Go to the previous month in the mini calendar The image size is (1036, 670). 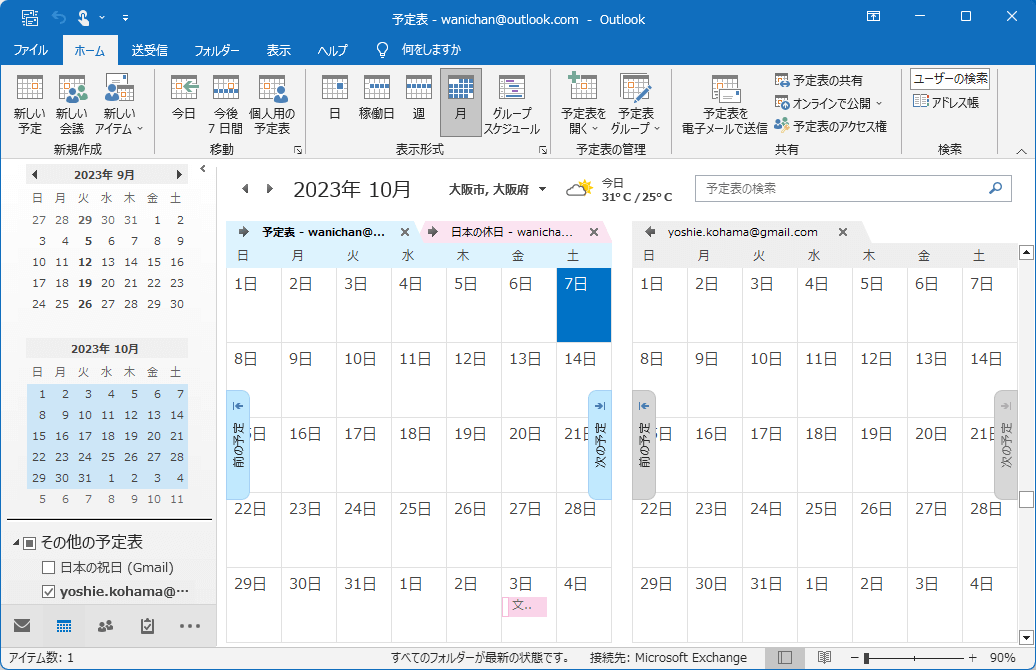click(34, 174)
